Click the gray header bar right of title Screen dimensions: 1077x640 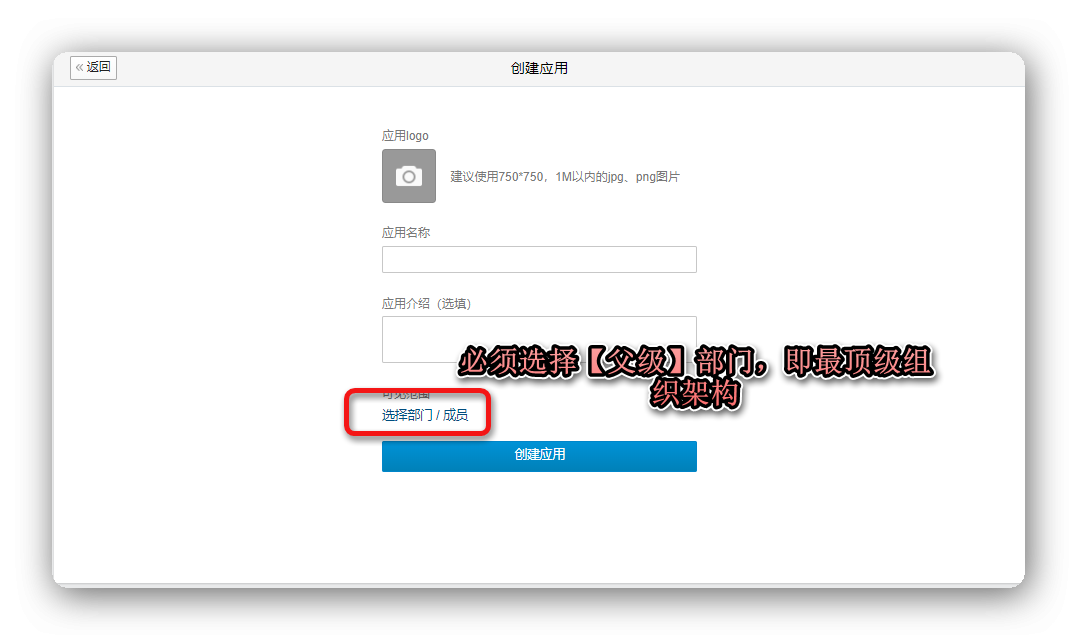tap(800, 69)
